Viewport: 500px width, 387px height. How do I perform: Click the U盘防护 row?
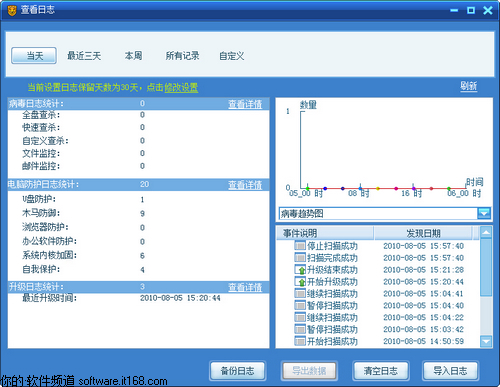[x=138, y=199]
